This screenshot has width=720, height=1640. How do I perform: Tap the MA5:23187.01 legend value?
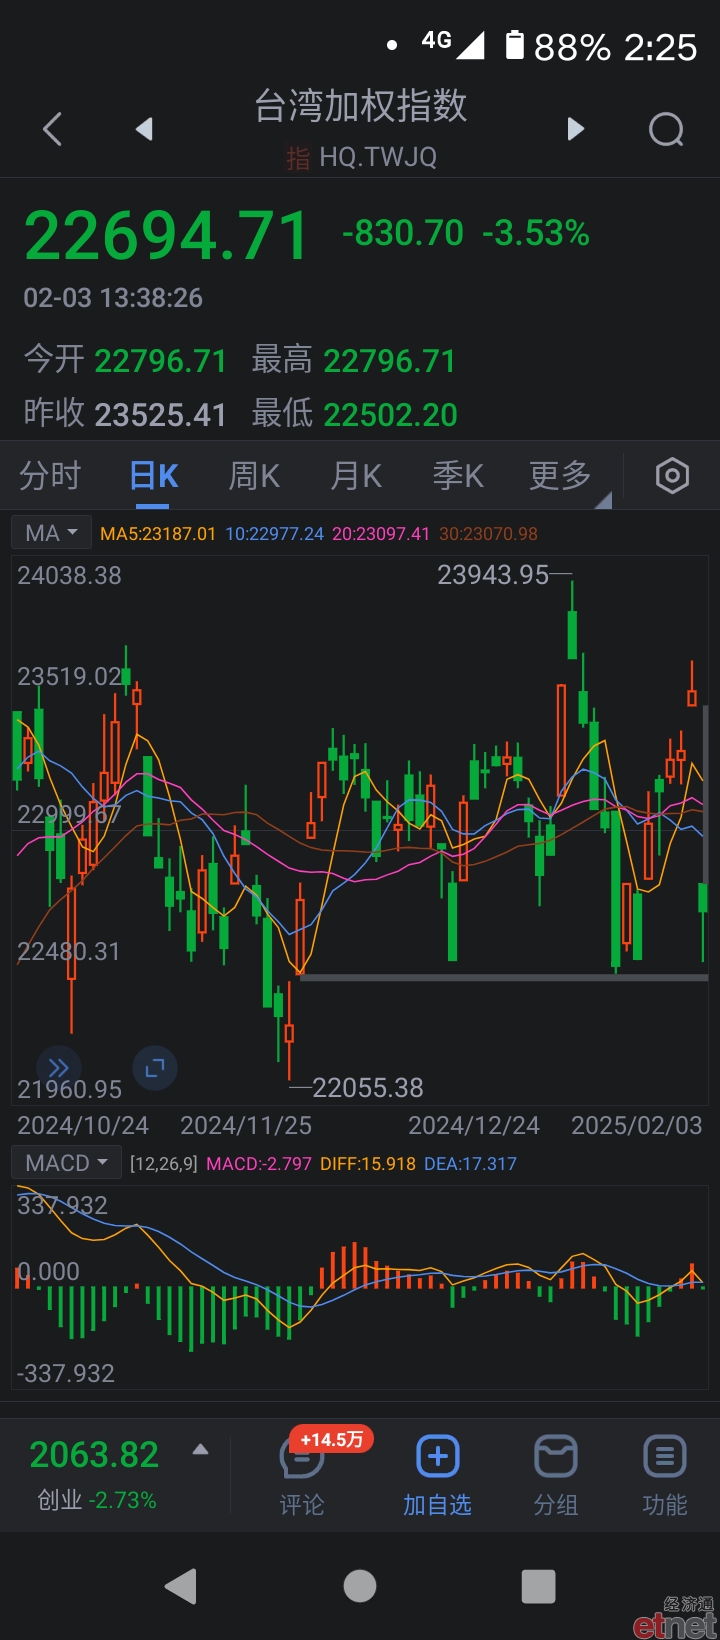158,534
